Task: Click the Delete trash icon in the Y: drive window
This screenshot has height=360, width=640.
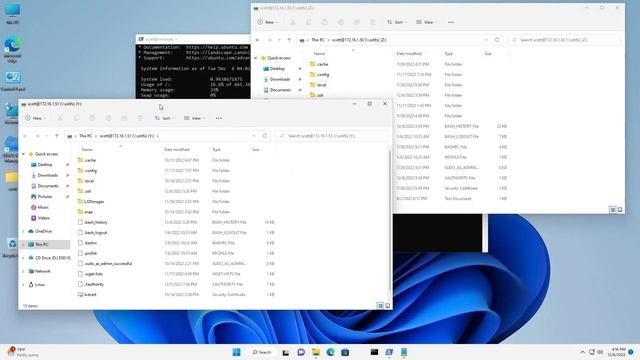Action: pyautogui.click(x=140, y=118)
